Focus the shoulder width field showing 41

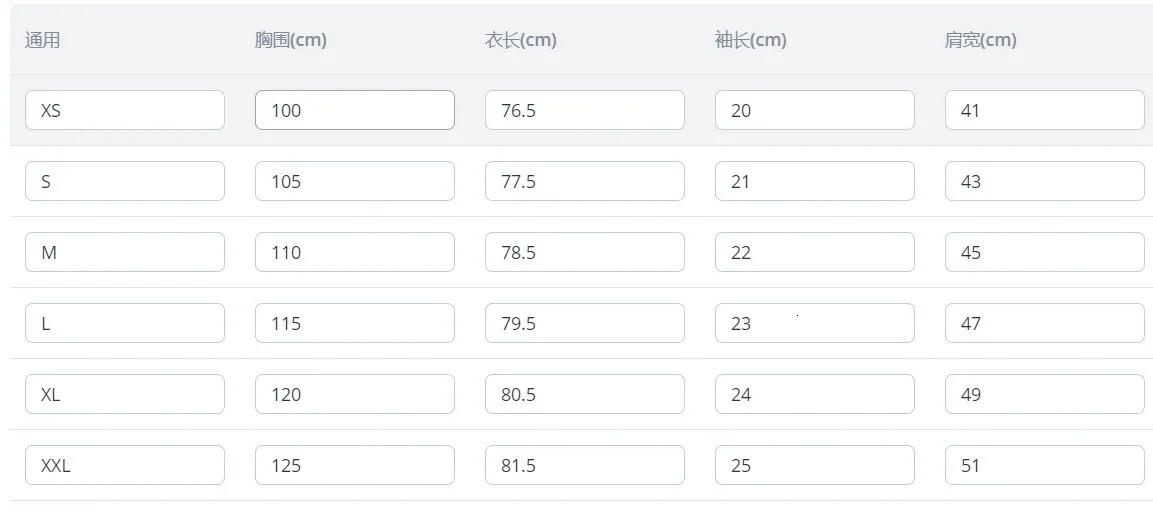1044,110
